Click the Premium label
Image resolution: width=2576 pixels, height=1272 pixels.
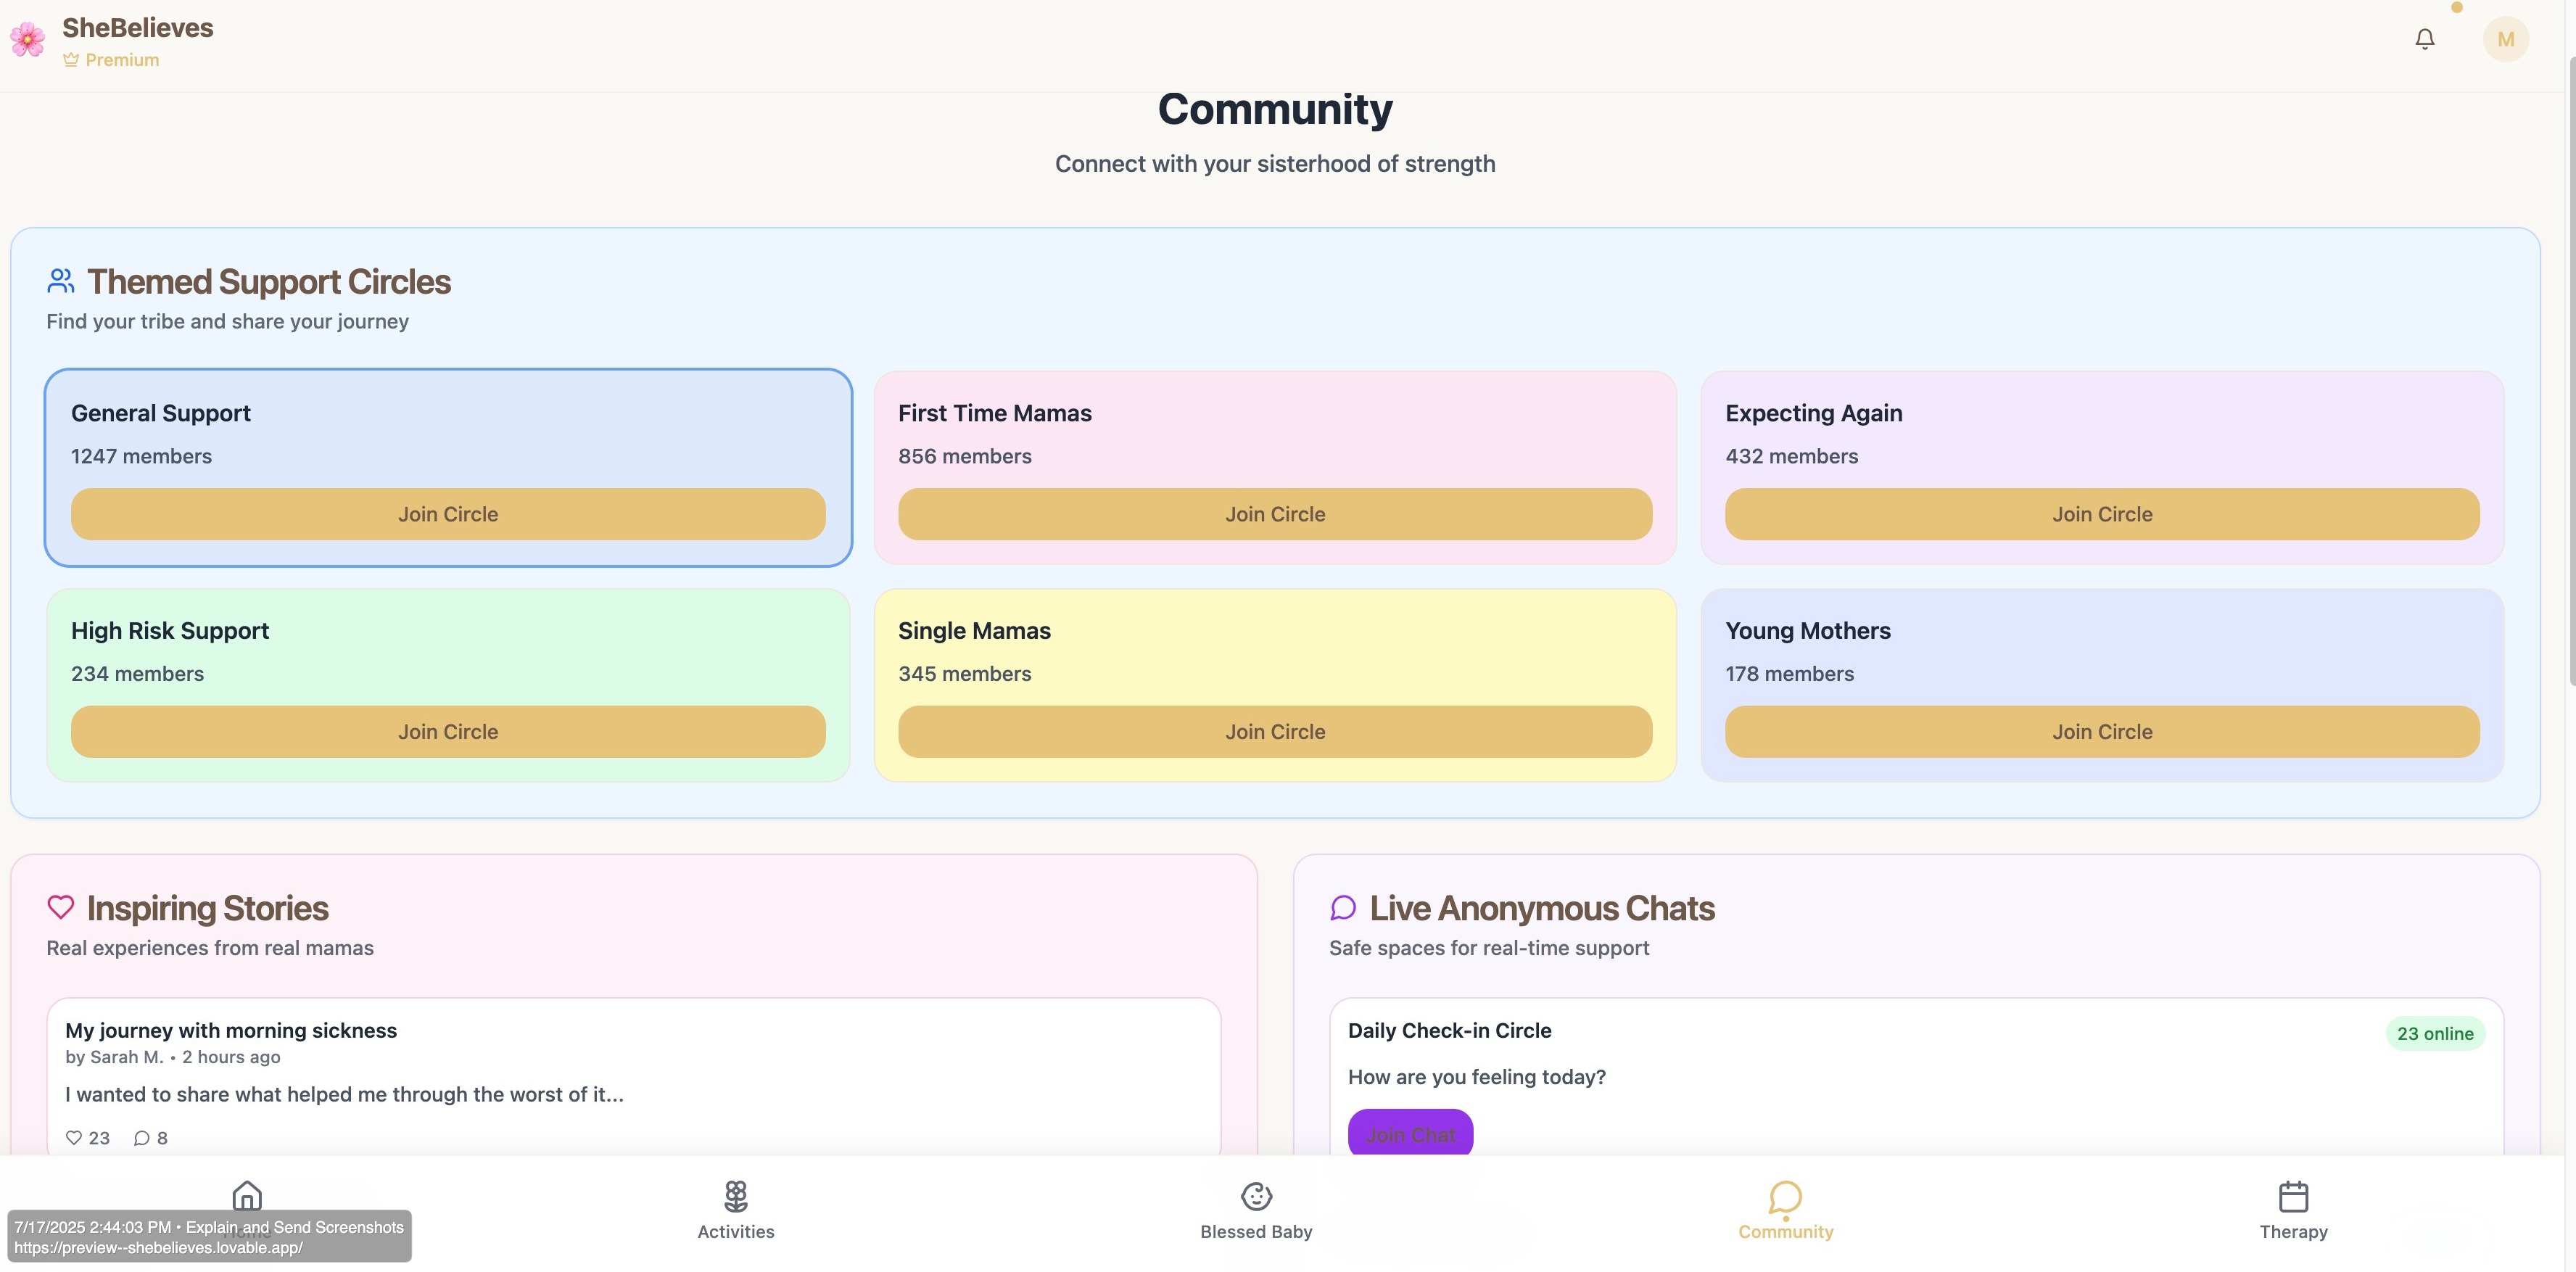pos(122,60)
